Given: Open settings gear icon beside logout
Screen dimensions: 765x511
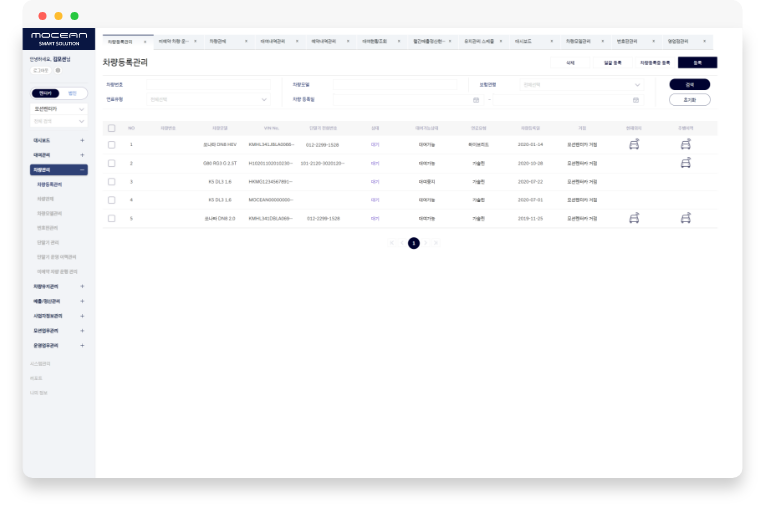Looking at the screenshot, I should pyautogui.click(x=58, y=70).
